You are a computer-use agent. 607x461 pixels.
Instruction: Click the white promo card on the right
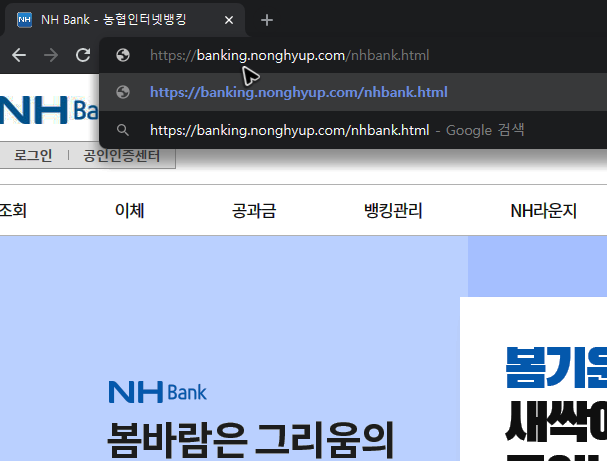[533, 379]
